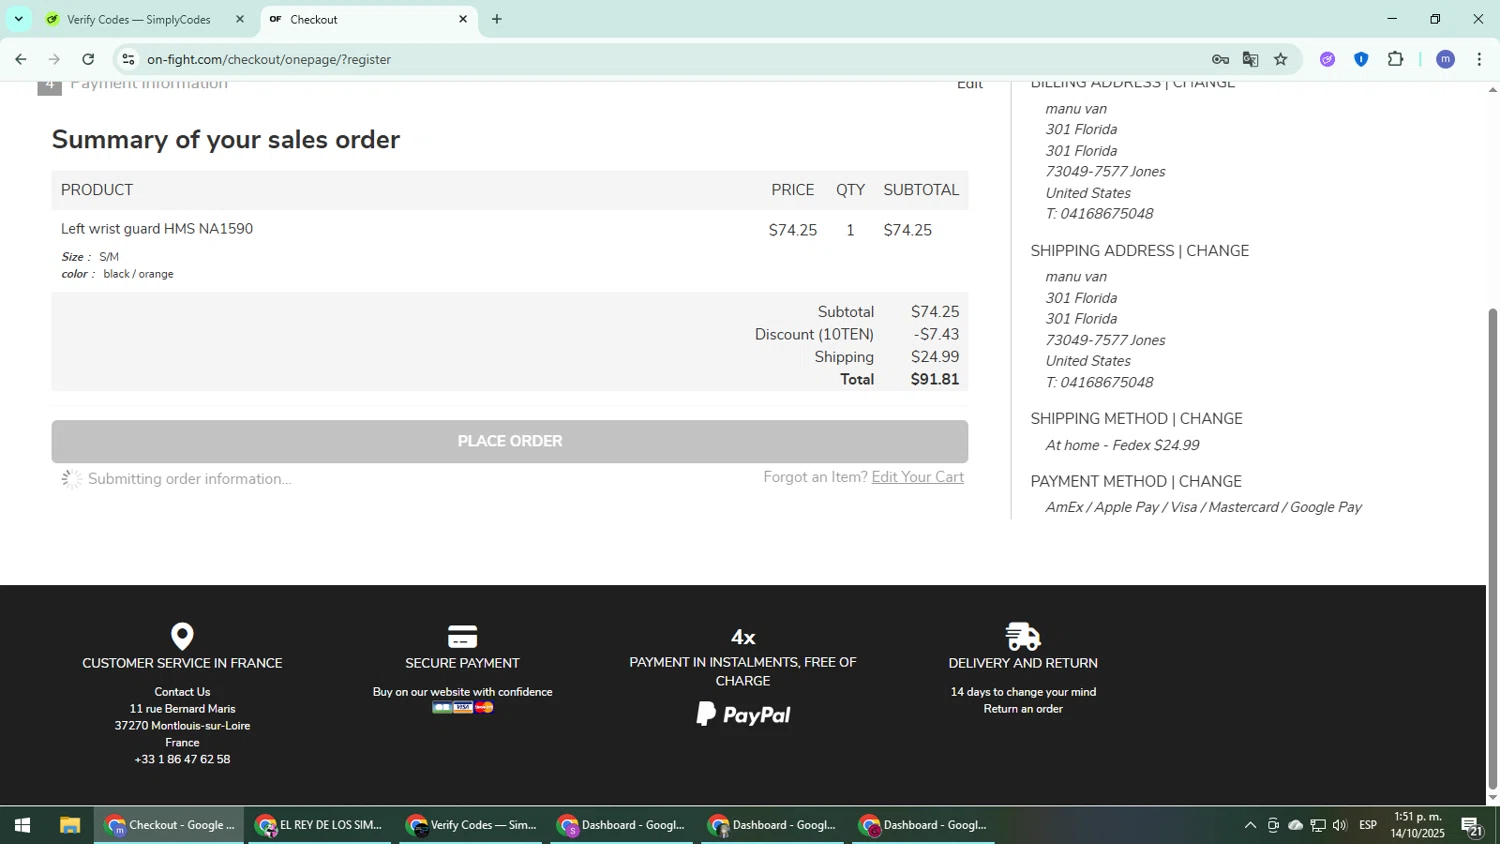Image resolution: width=1500 pixels, height=844 pixels.
Task: Go back to the previous page
Action: [x=20, y=59]
